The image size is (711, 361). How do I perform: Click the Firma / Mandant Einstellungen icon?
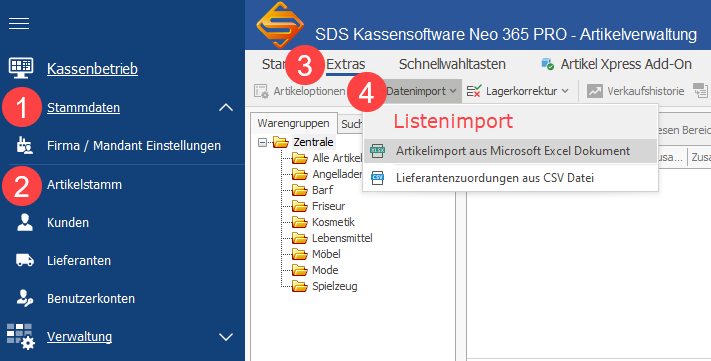pyautogui.click(x=24, y=145)
